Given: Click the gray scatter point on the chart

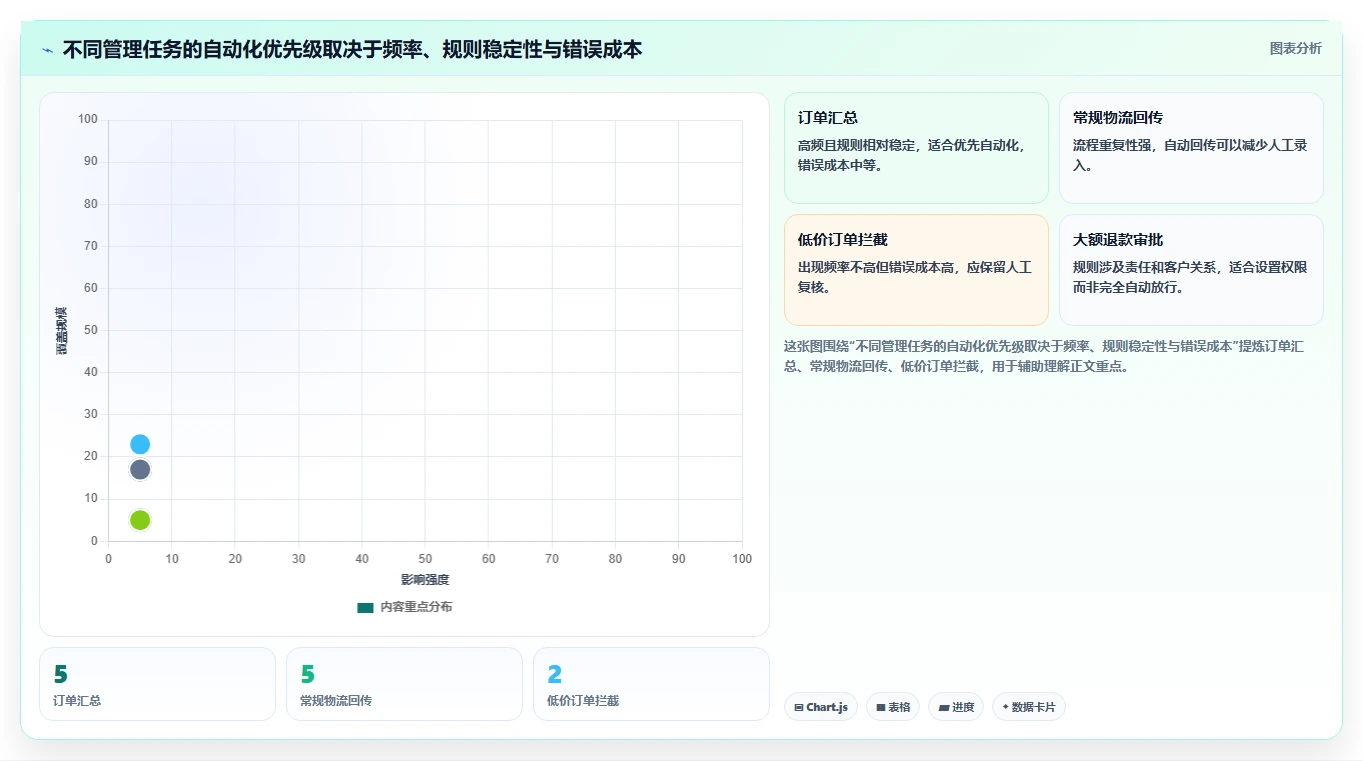Looking at the screenshot, I should point(140,469).
